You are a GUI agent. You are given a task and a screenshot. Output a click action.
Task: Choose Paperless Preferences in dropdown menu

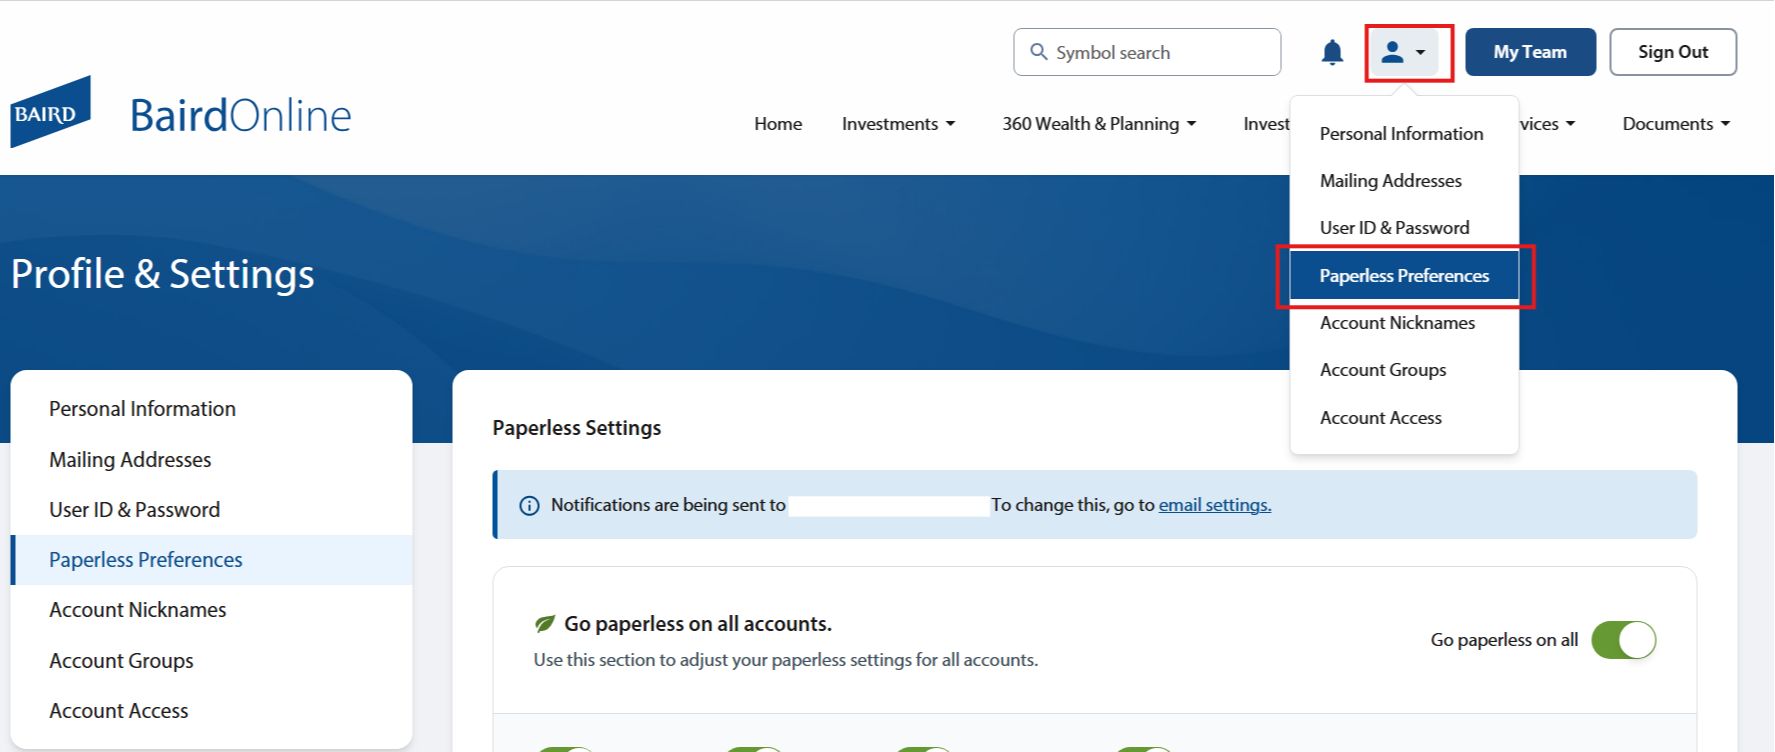(1404, 276)
